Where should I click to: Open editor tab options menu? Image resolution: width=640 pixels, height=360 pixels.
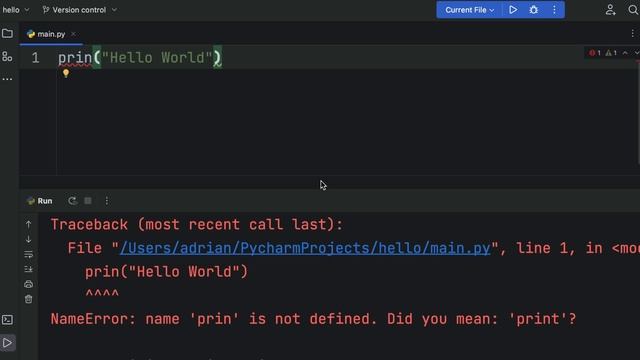[633, 33]
